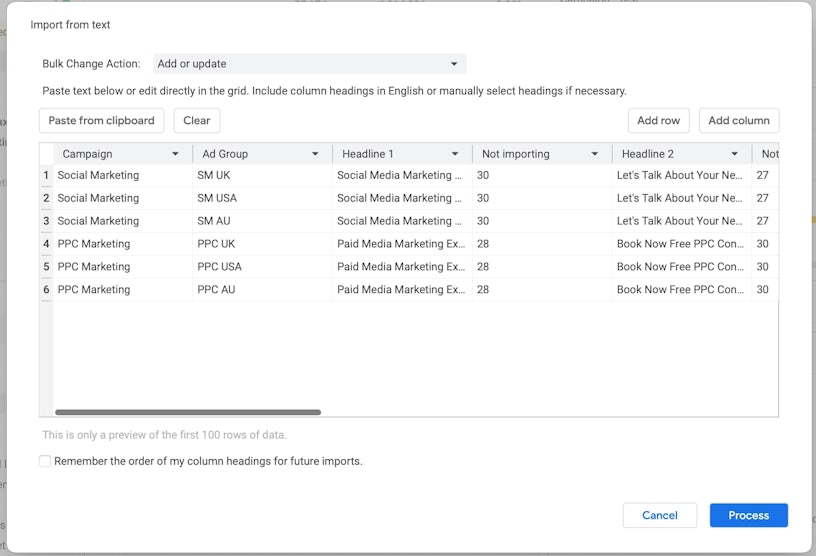Select row 1 number header
816x556 pixels.
pyautogui.click(x=46, y=175)
